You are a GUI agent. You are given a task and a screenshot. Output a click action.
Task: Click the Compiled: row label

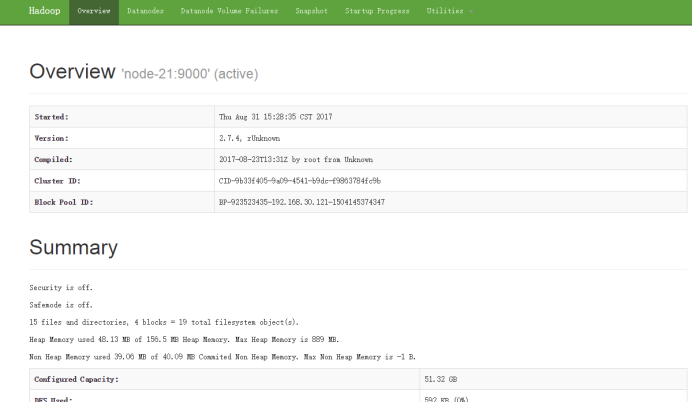coord(53,160)
